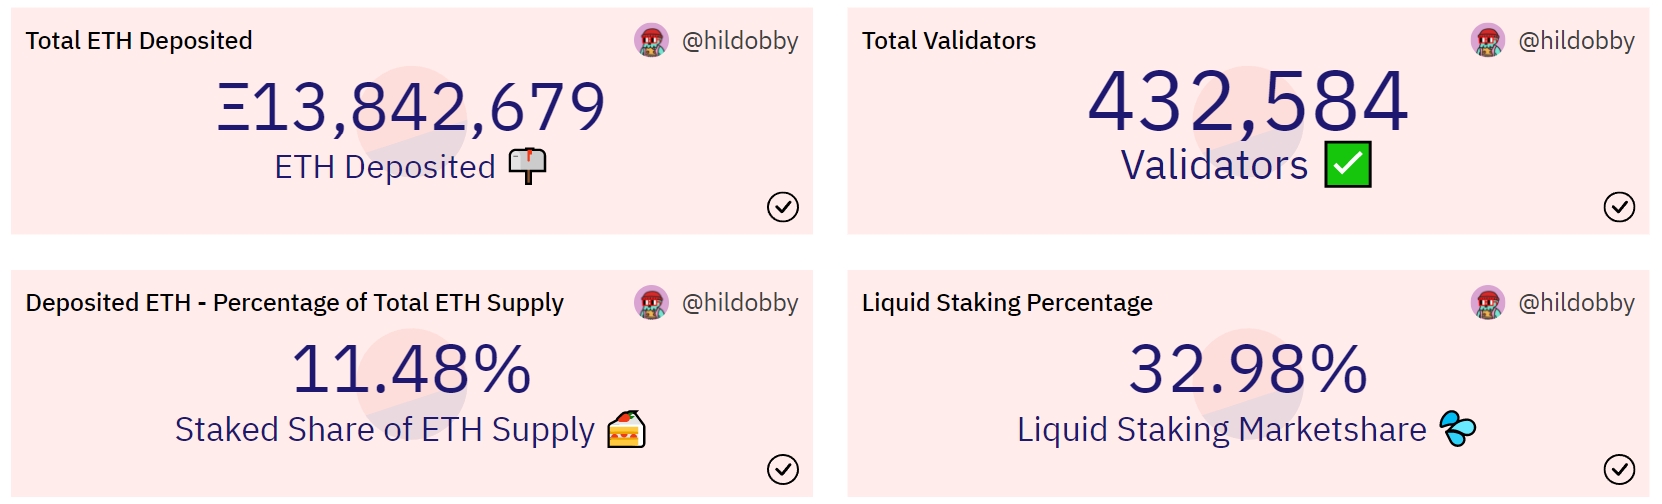1662x504 pixels.
Task: Click the "Total Validators" card title
Action: tap(949, 41)
